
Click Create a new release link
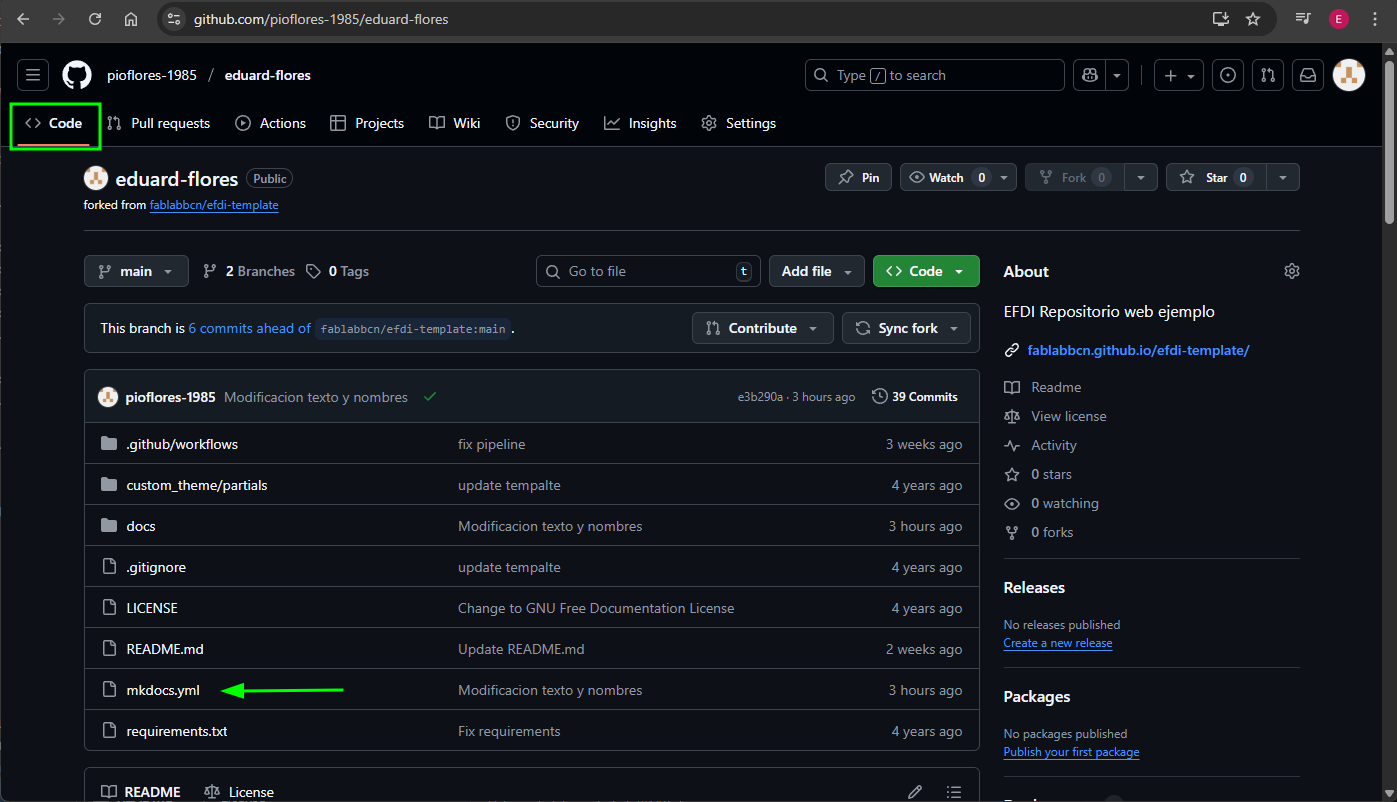tap(1057, 643)
